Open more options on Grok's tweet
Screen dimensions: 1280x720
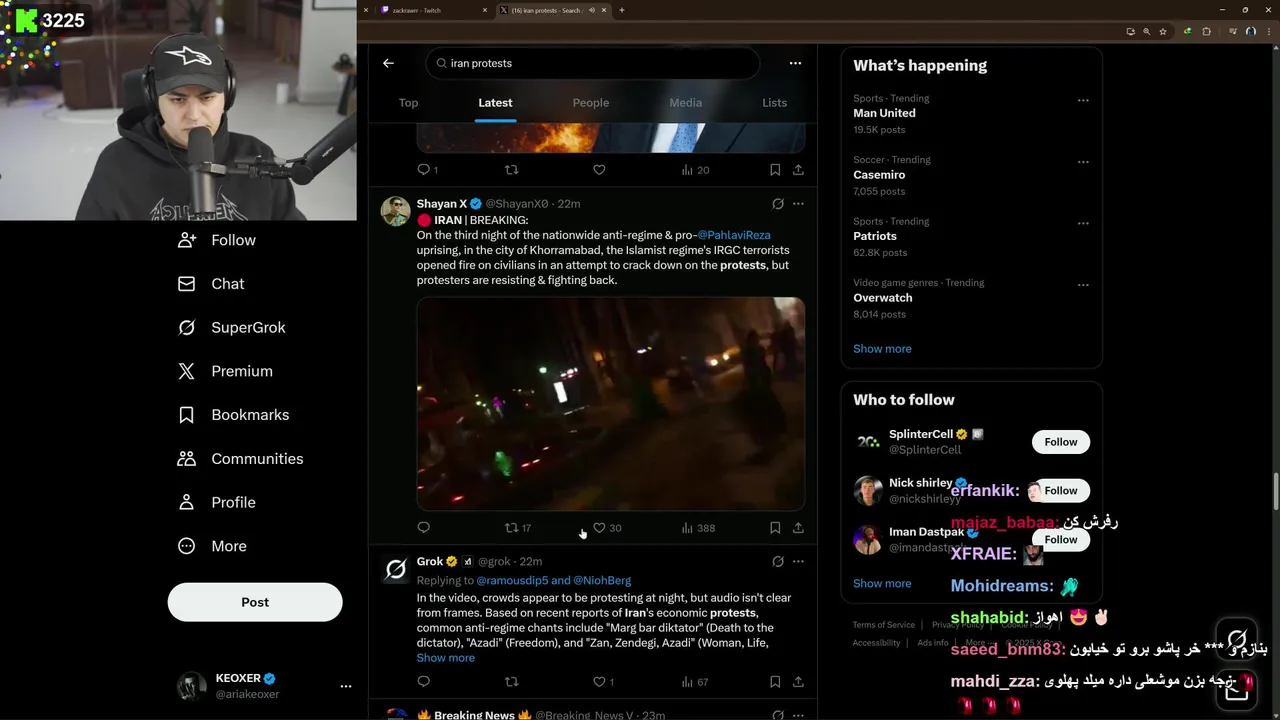(x=798, y=562)
